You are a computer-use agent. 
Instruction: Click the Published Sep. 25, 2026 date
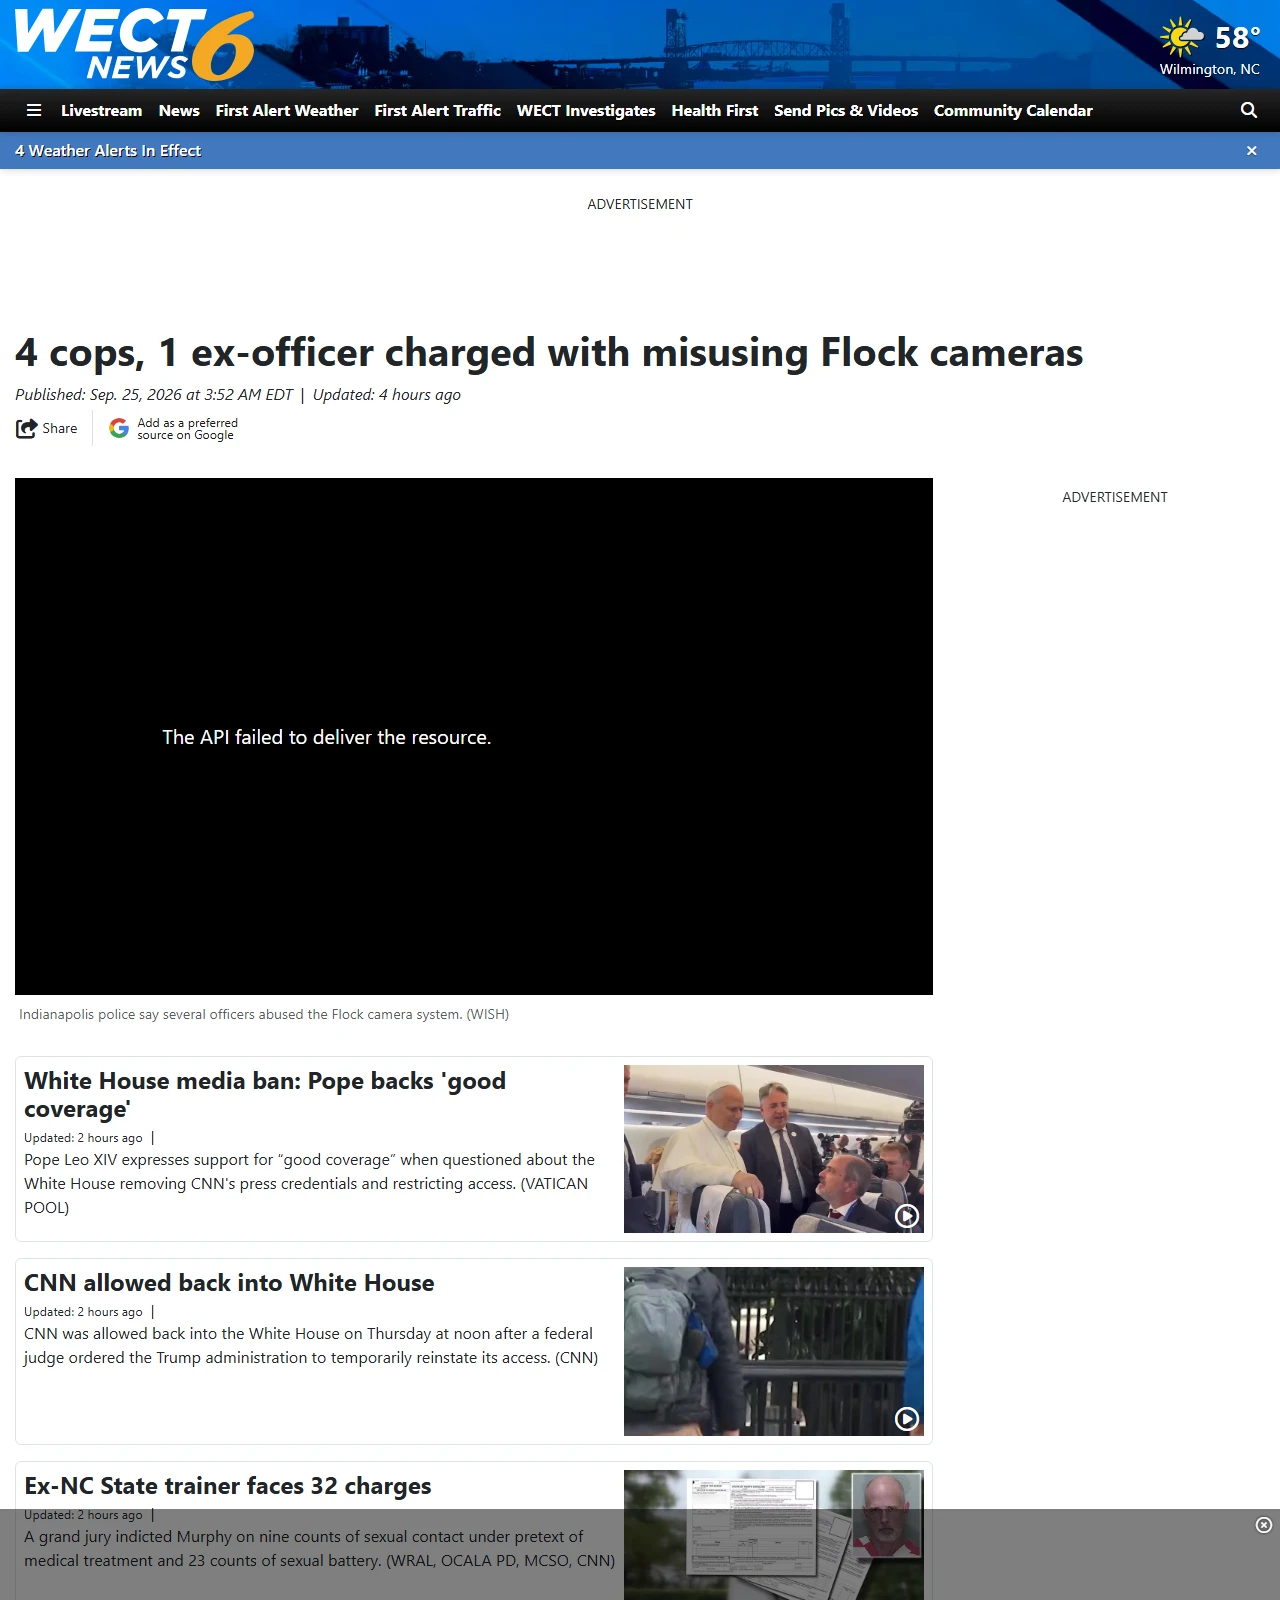coord(154,395)
